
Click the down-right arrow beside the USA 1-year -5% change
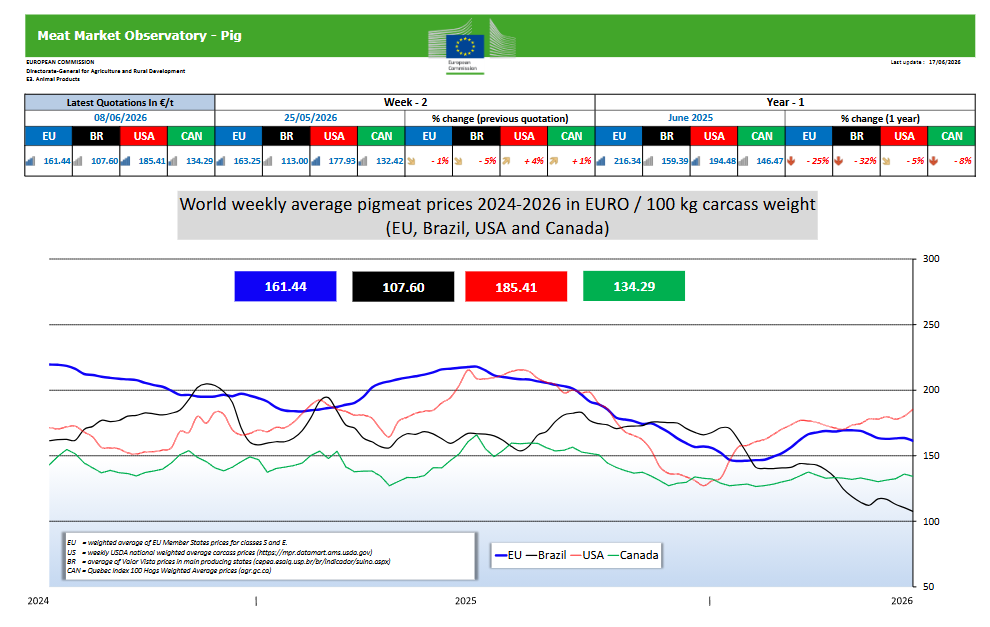[886, 161]
